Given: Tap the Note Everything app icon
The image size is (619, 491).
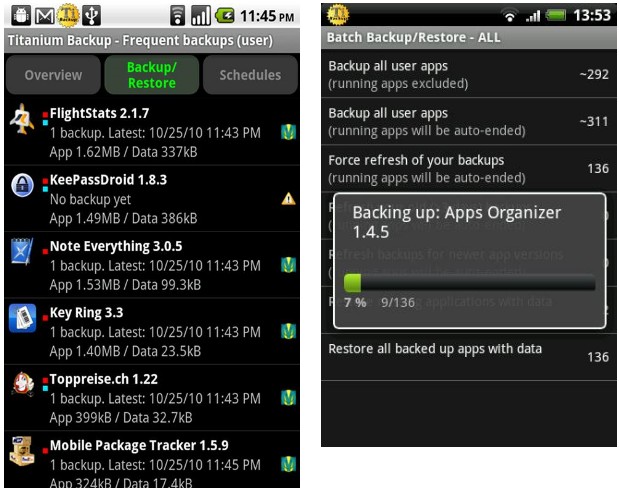Looking at the screenshot, I should tap(22, 251).
